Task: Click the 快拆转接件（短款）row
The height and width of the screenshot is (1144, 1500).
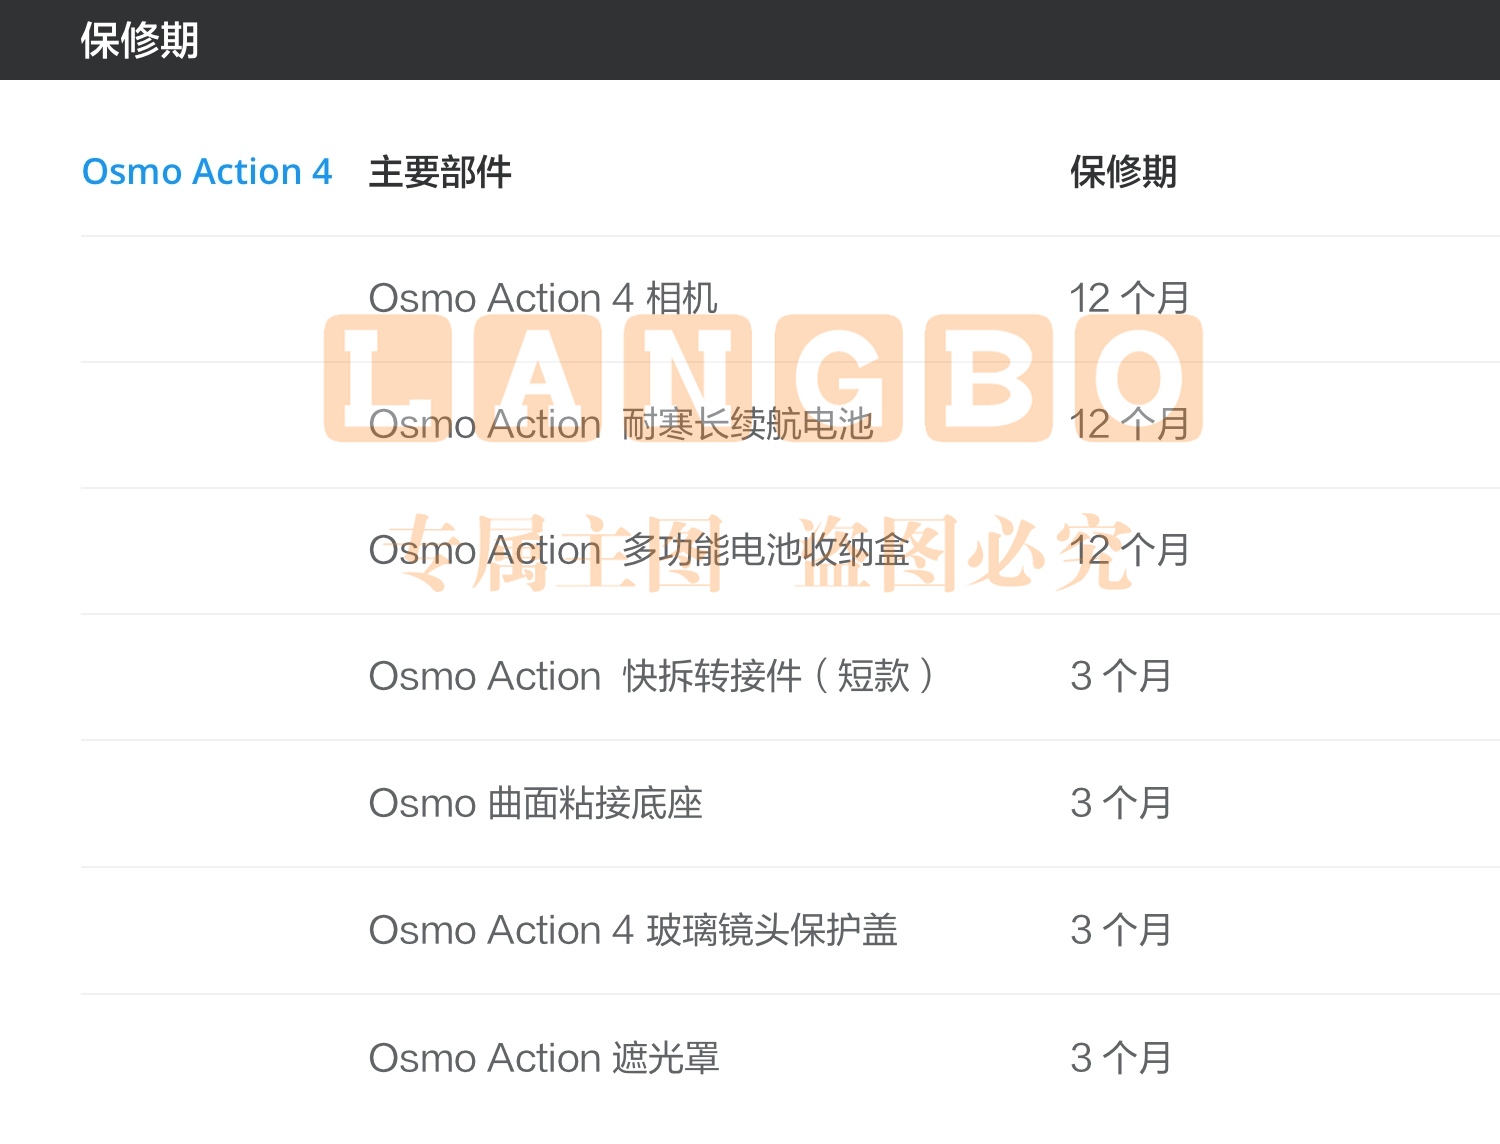Action: click(790, 677)
